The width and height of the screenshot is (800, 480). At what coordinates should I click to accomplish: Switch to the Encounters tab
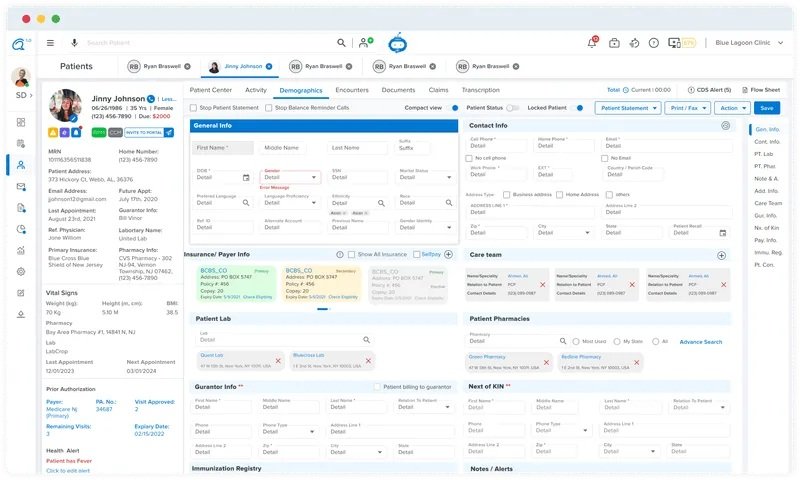click(351, 90)
